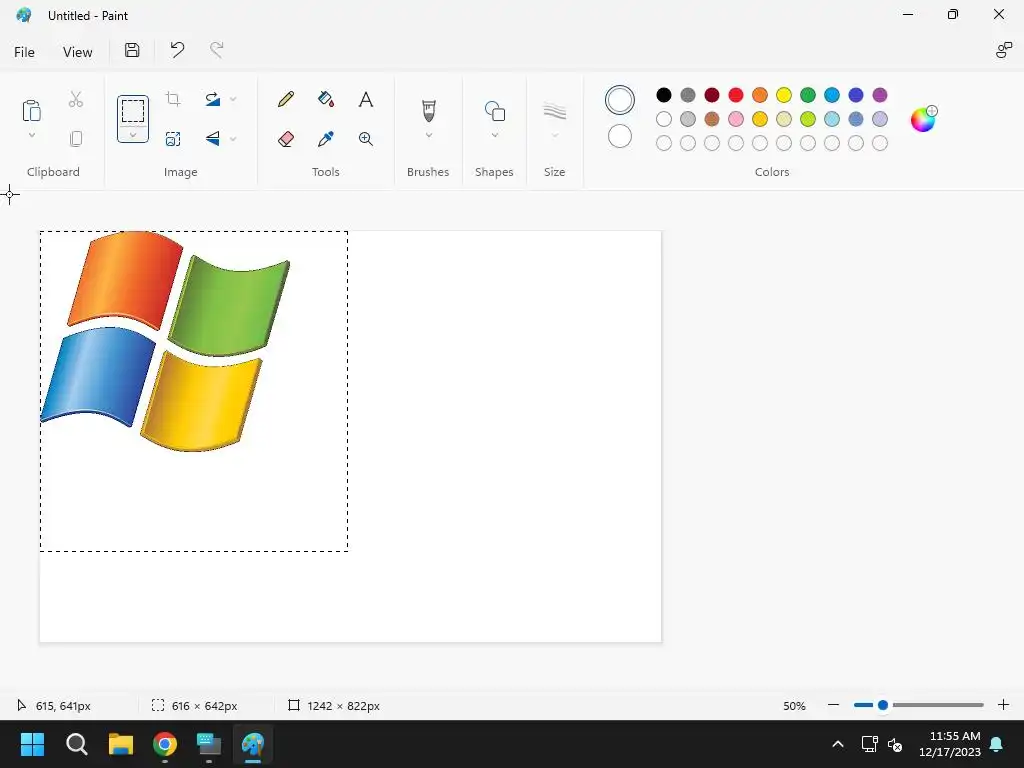Expand the Shapes dropdown chevron
The image size is (1024, 768).
[494, 135]
